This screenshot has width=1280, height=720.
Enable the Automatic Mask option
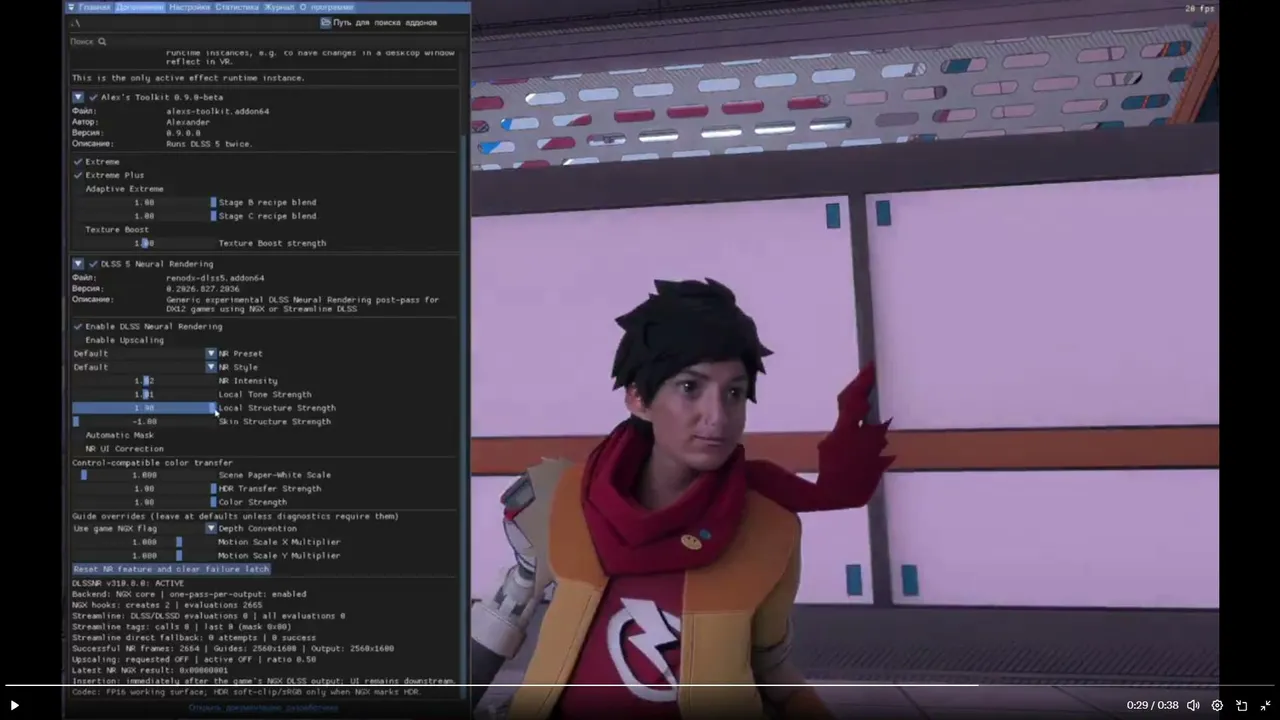(x=77, y=435)
